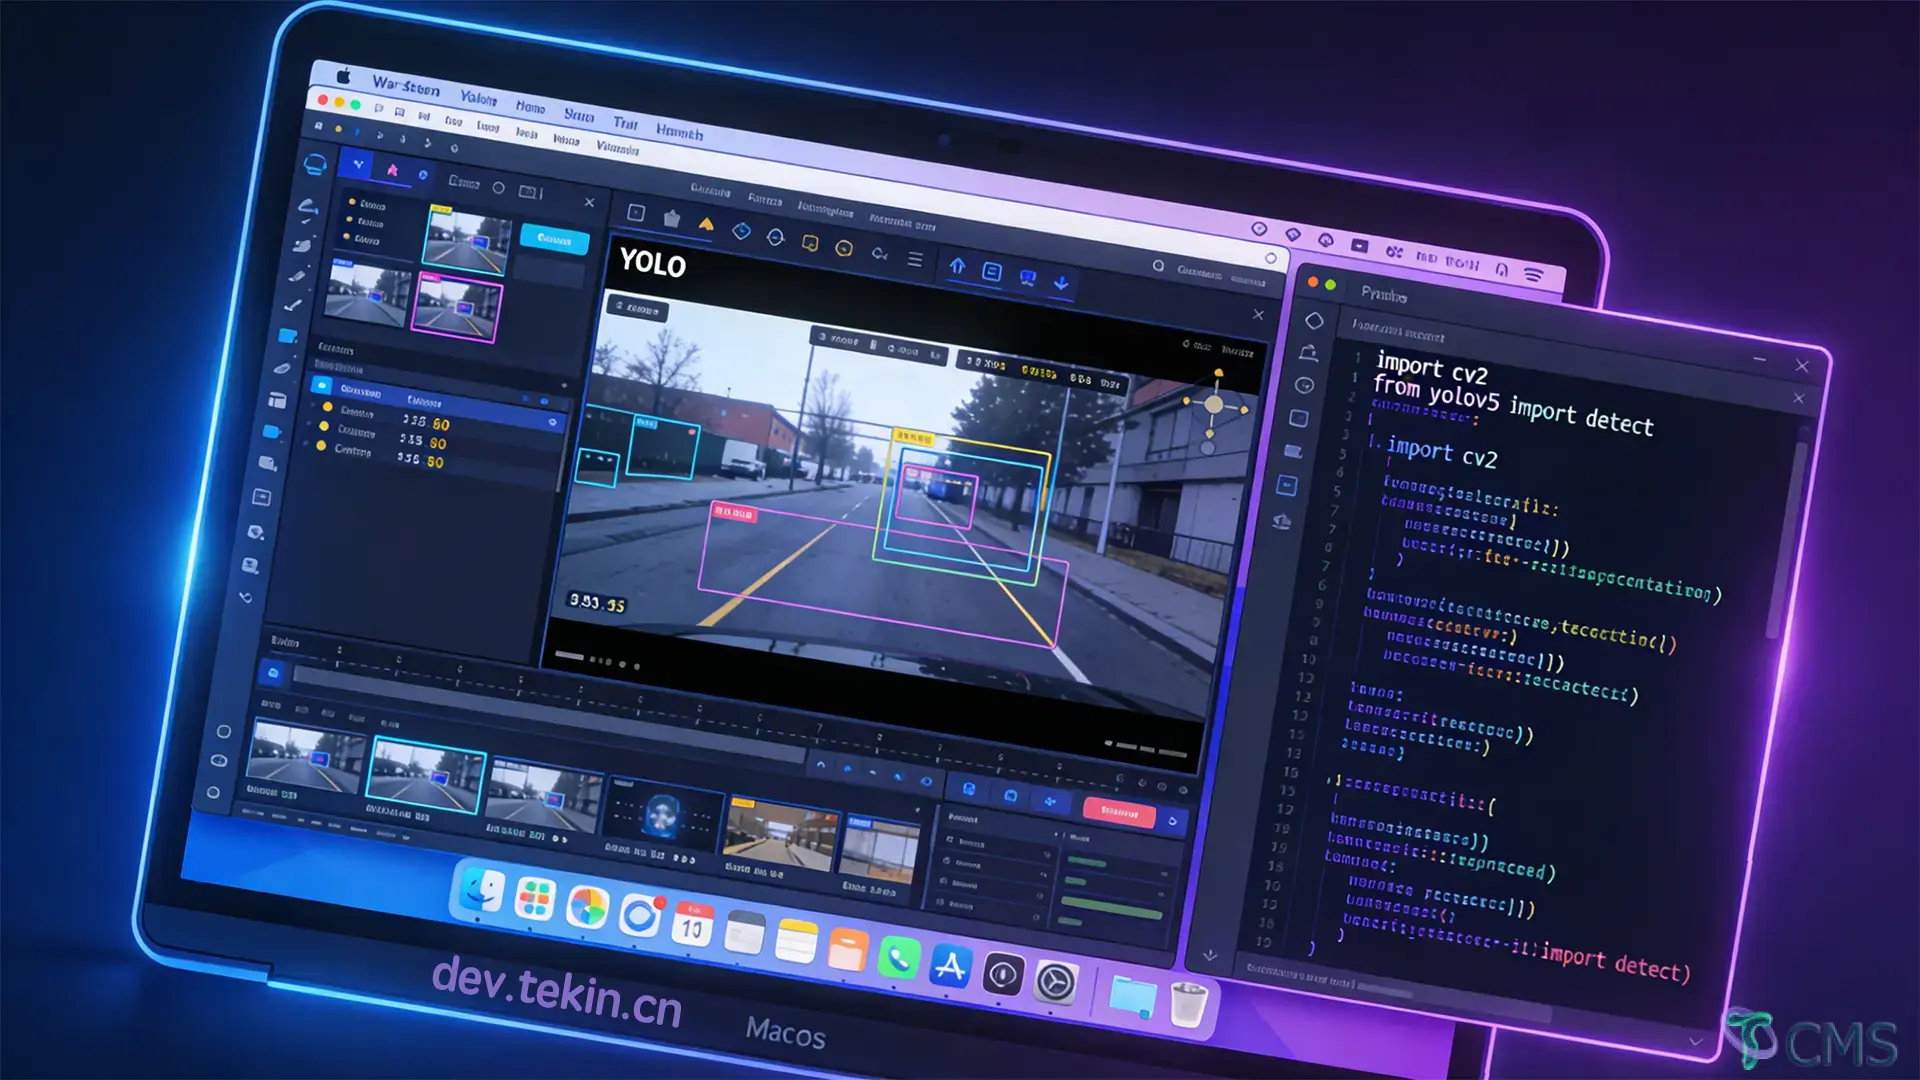This screenshot has width=1920, height=1080.
Task: Expand the collapsed track header at the timeline's left edge
Action: (272, 673)
